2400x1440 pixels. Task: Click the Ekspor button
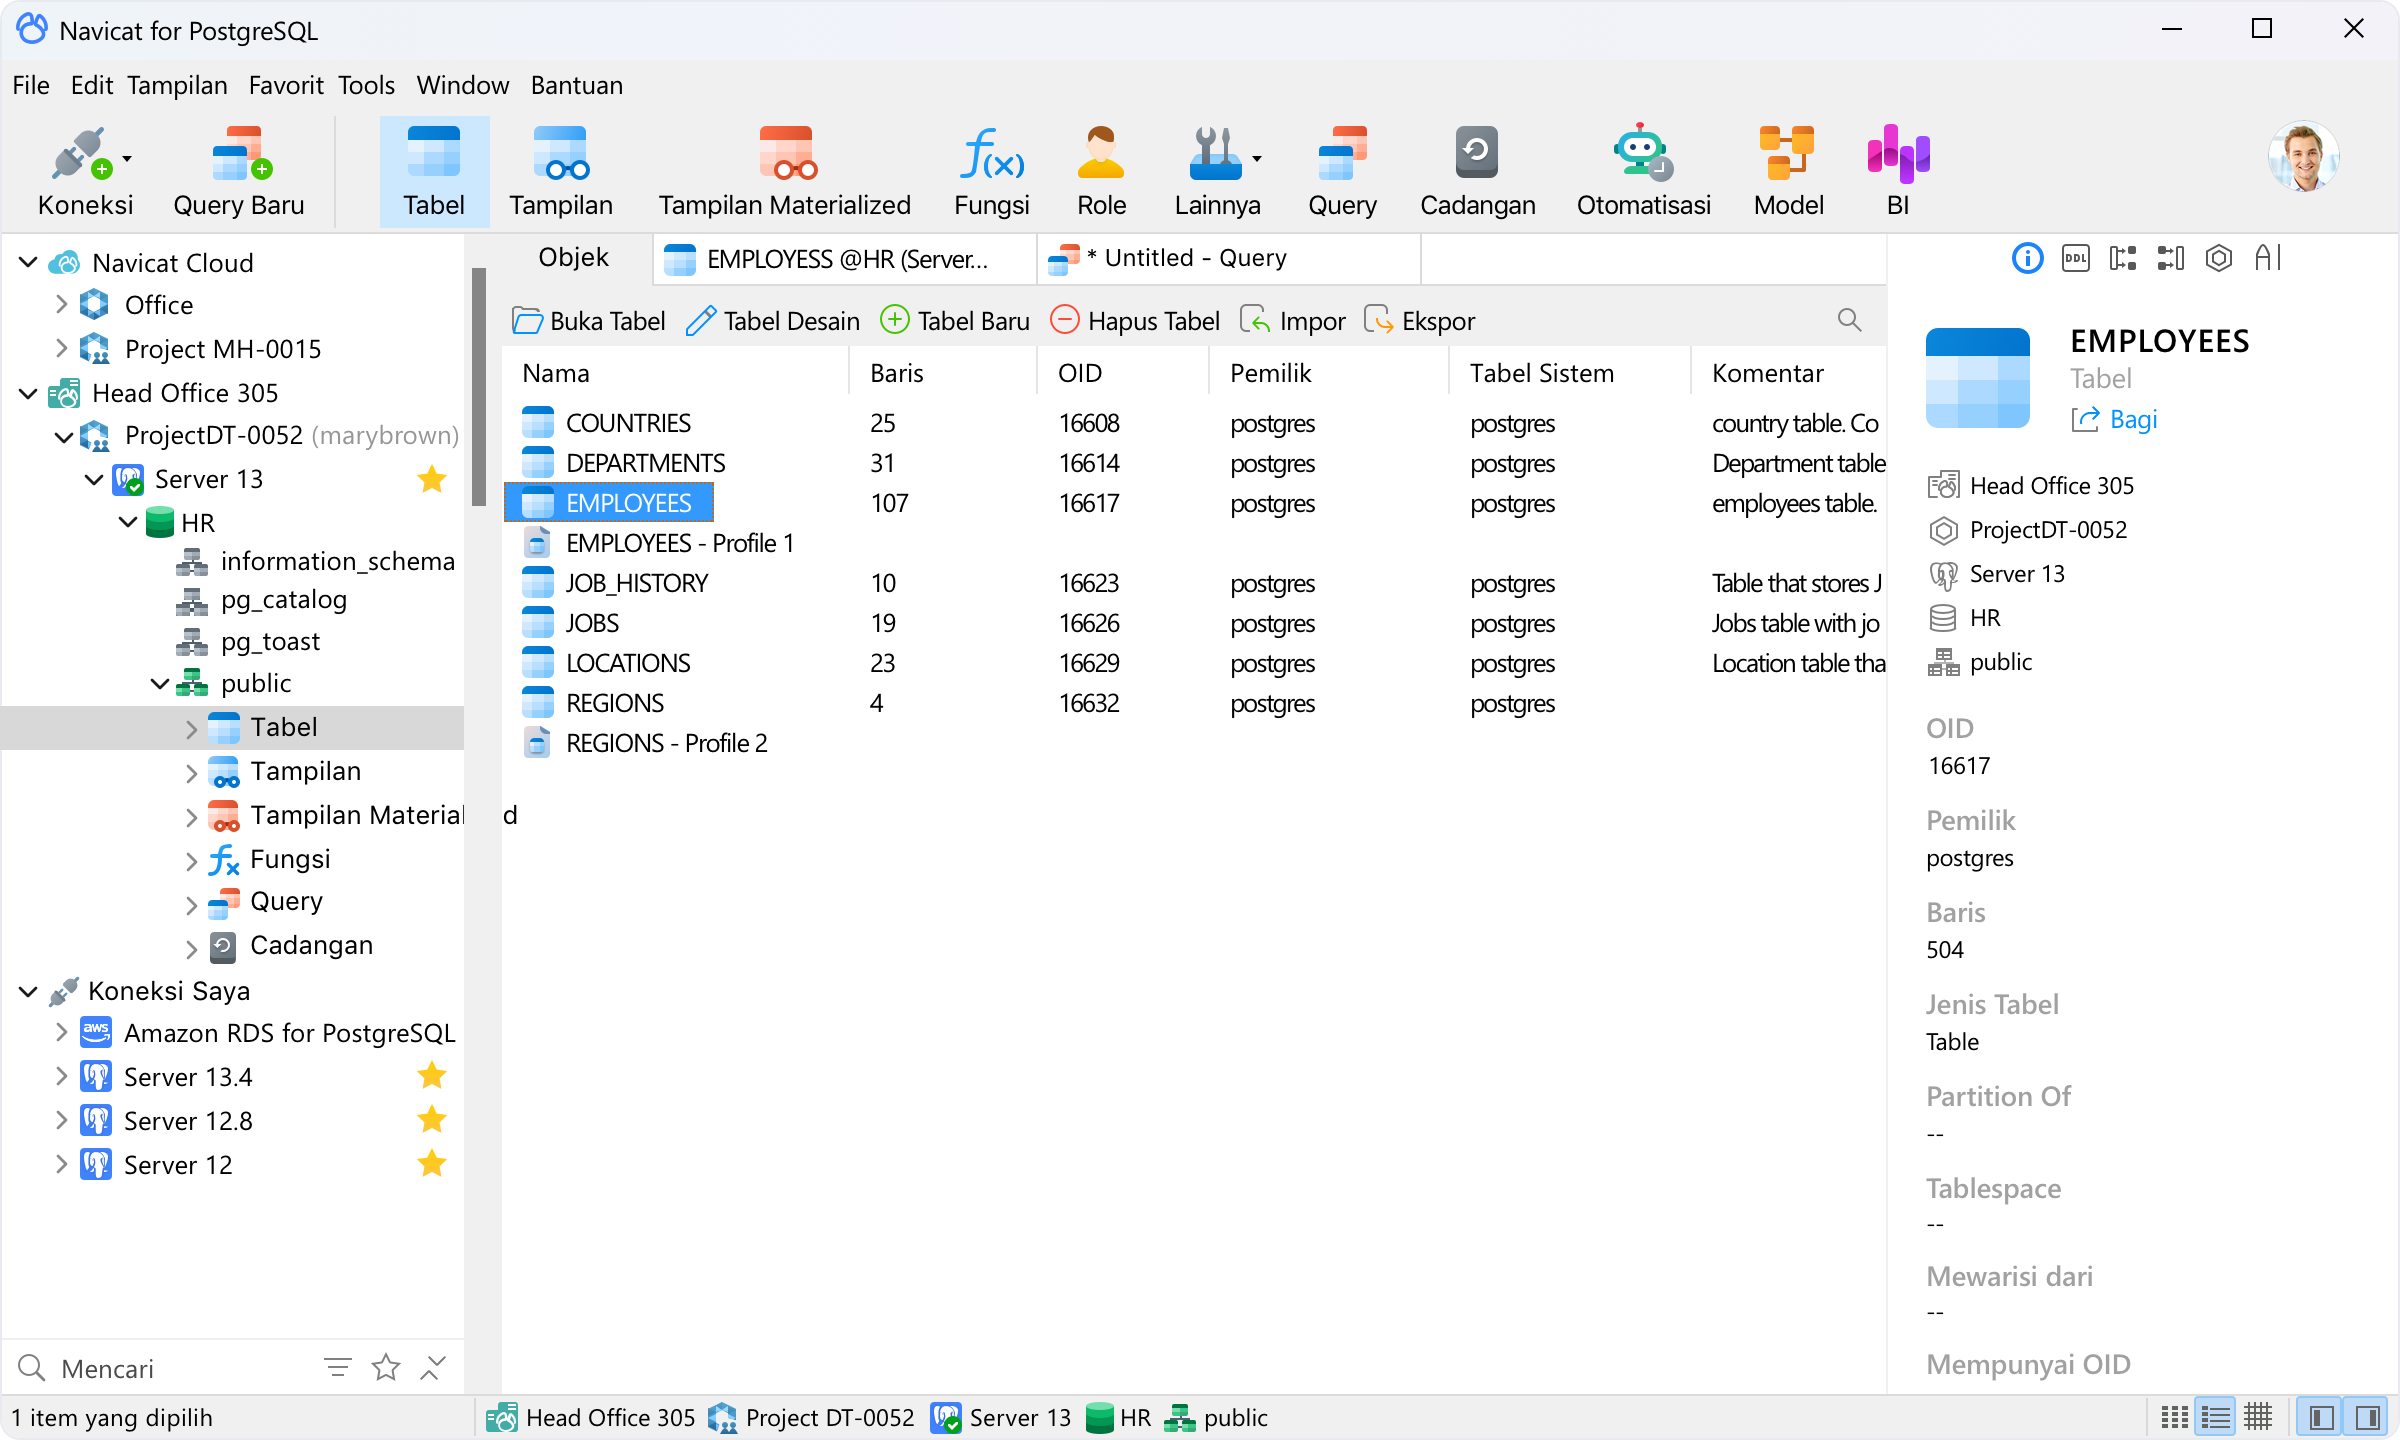point(1419,320)
